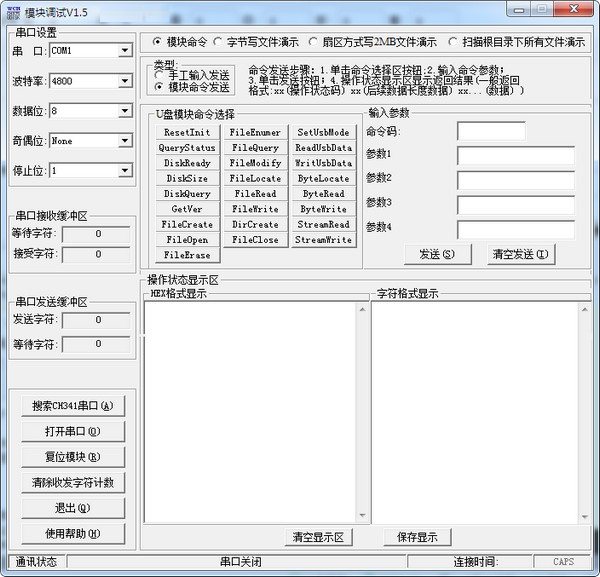Viewport: 600px width, 577px height.
Task: Click the FileClose command button
Action: [256, 240]
